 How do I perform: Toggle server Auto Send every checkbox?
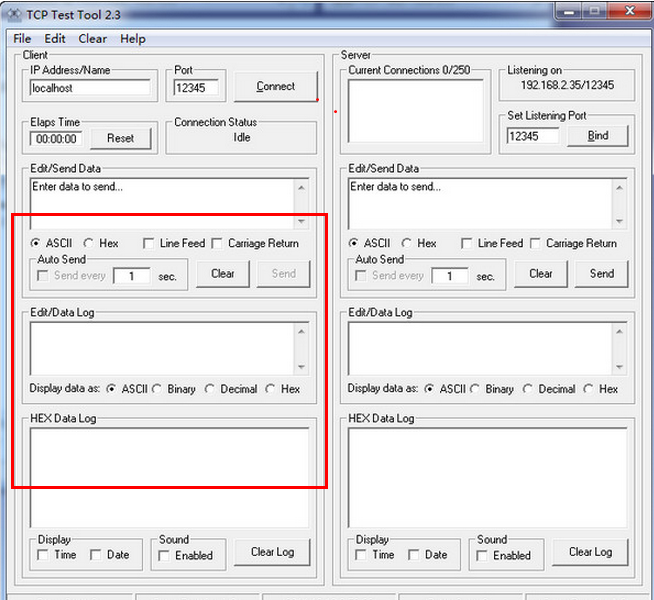[360, 276]
